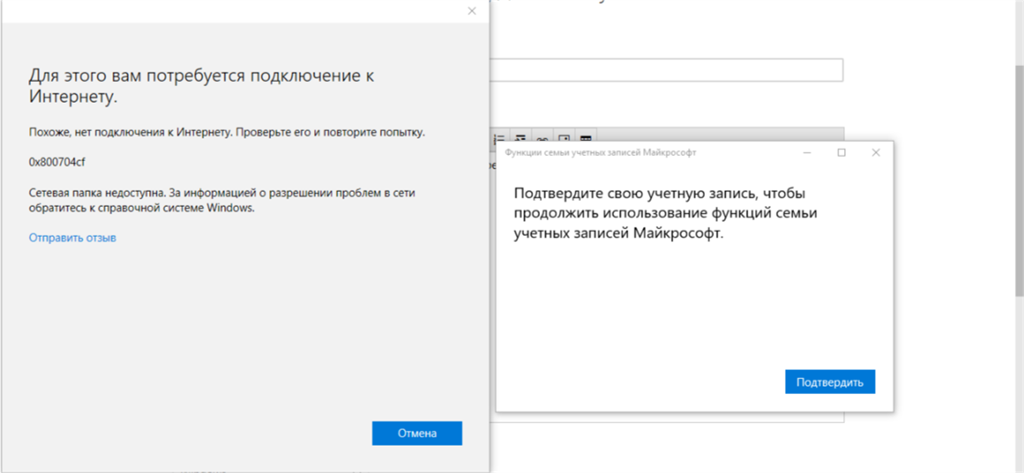Click the 'Похоже, нет подключения к Интернету' text
The width and height of the screenshot is (1024, 473).
click(227, 132)
